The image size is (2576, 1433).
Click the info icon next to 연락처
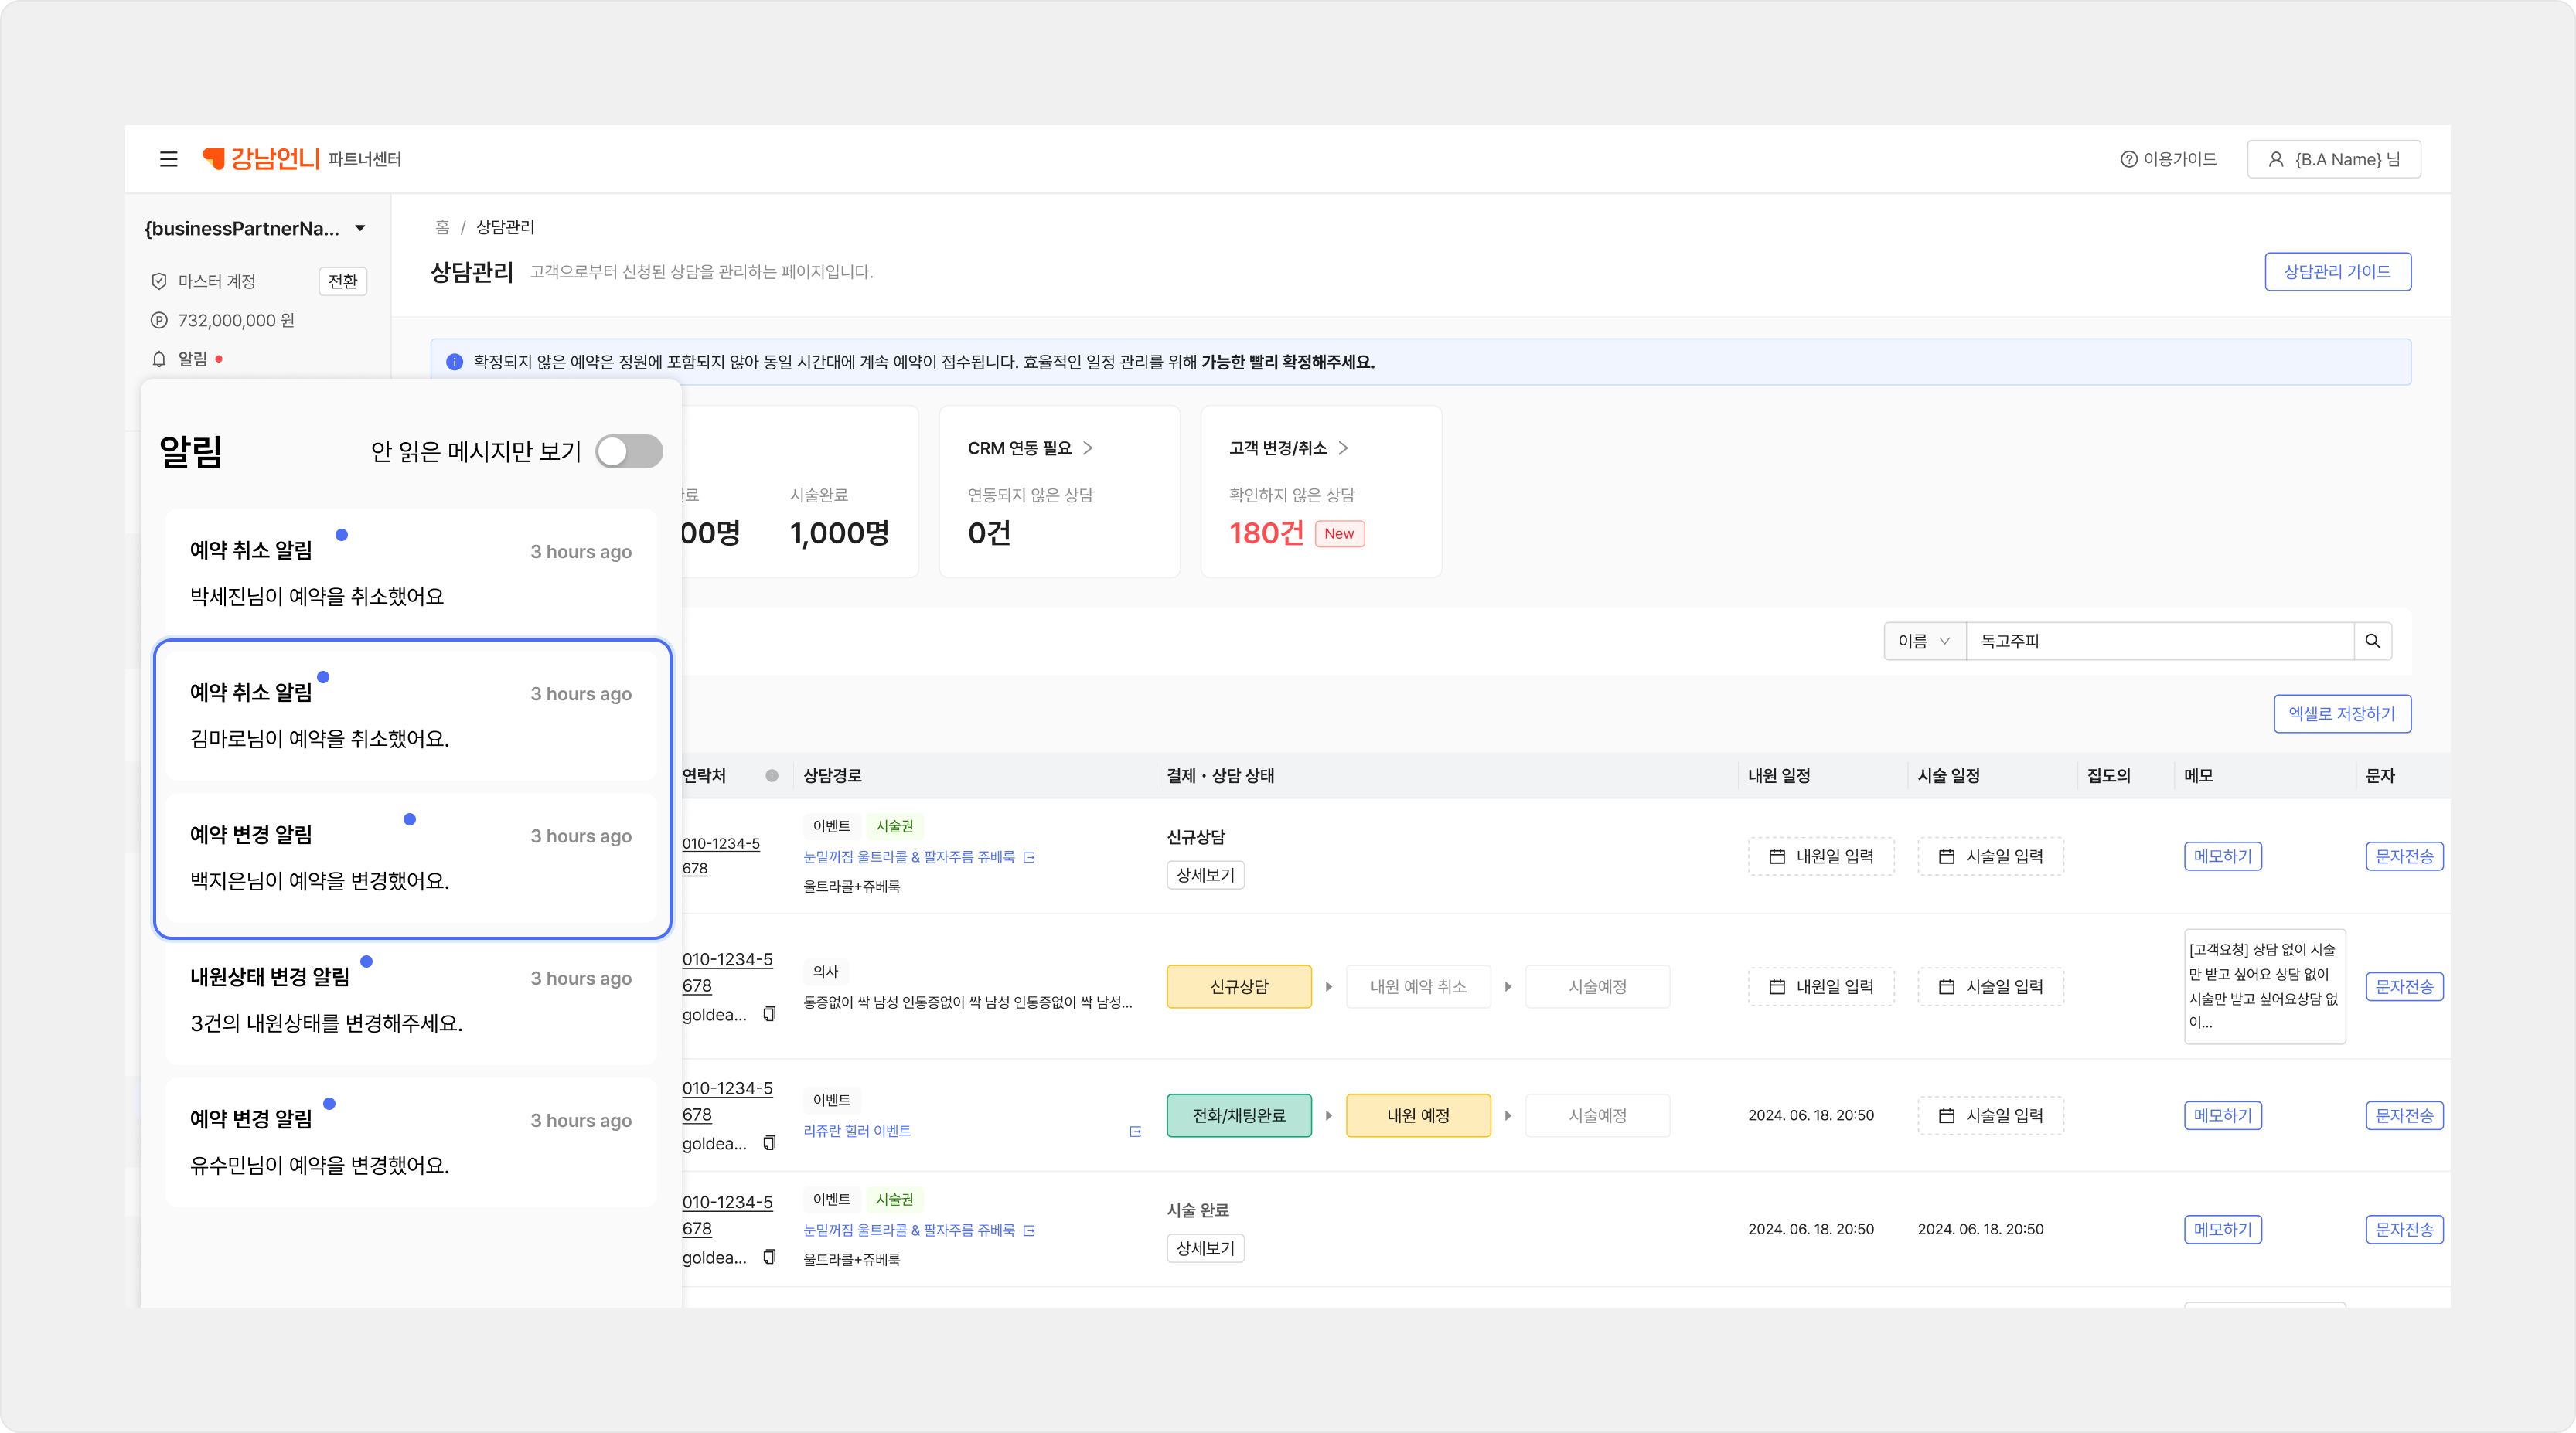click(x=772, y=776)
